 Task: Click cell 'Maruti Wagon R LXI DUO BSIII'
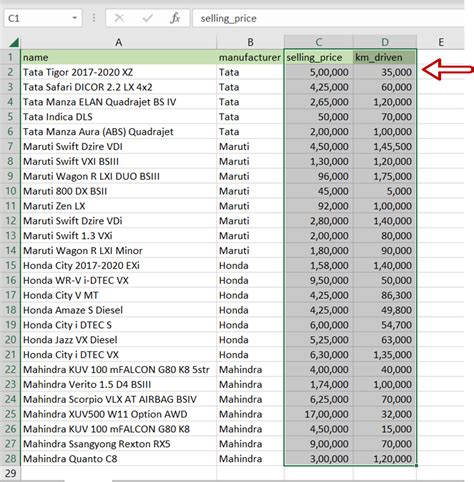coord(119,176)
